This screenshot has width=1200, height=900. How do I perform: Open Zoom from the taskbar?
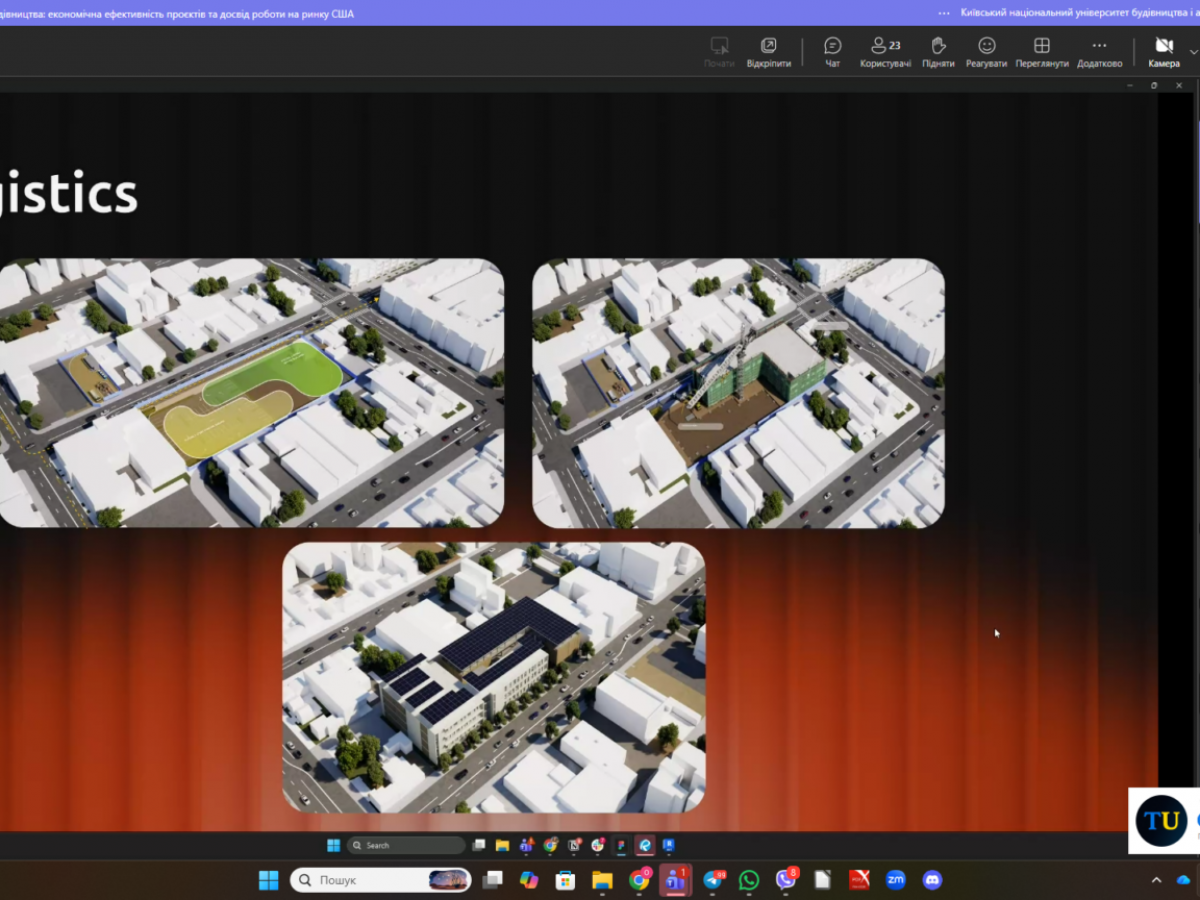(895, 880)
